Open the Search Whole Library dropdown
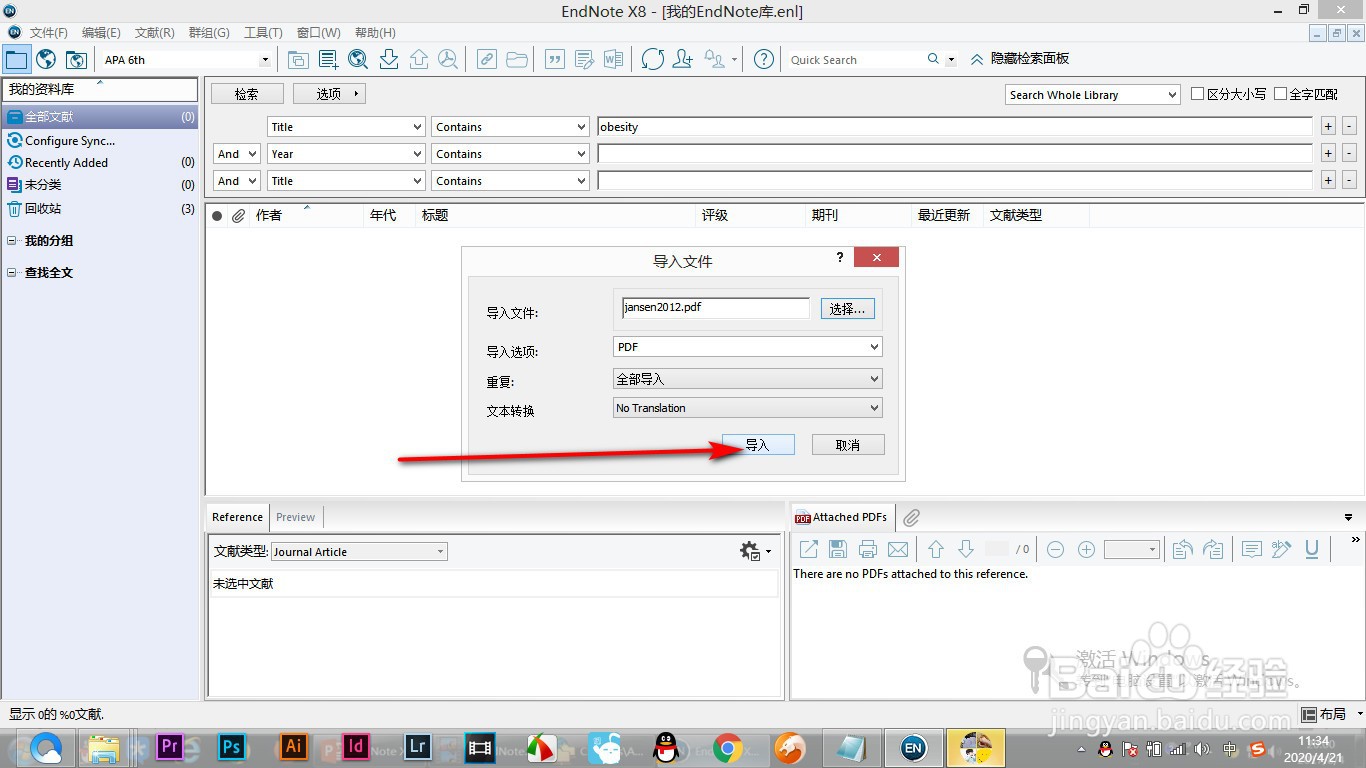This screenshot has height=768, width=1366. (x=1093, y=94)
